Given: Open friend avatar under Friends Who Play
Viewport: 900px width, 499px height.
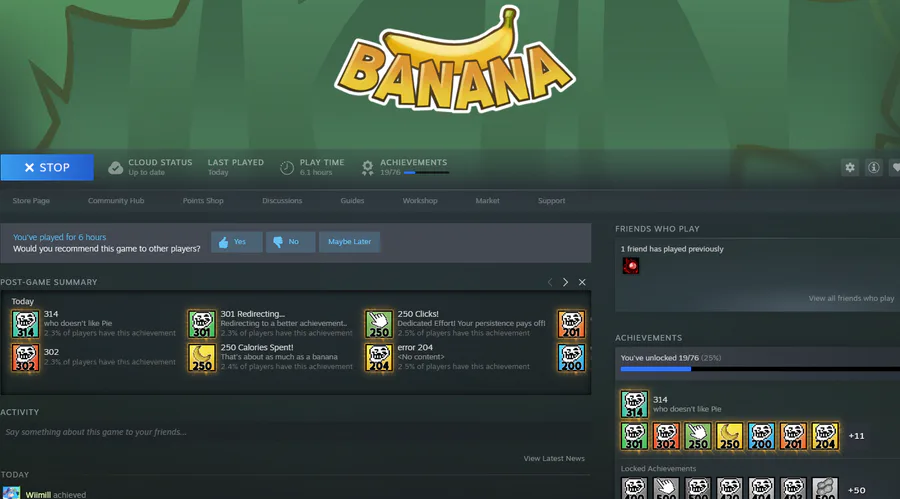Looking at the screenshot, I should click(x=631, y=266).
